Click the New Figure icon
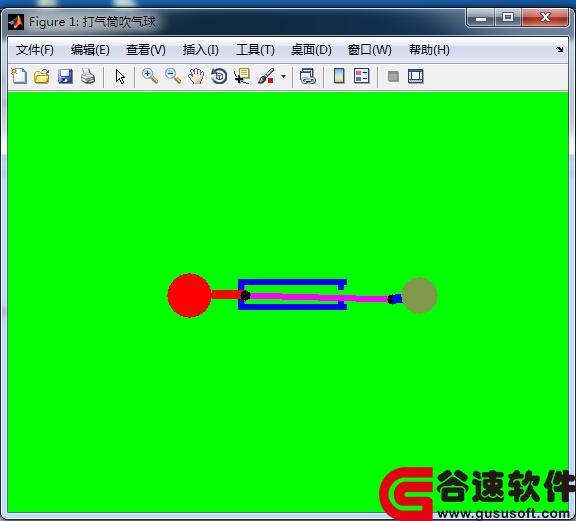This screenshot has height=521, width=576. tap(19, 76)
